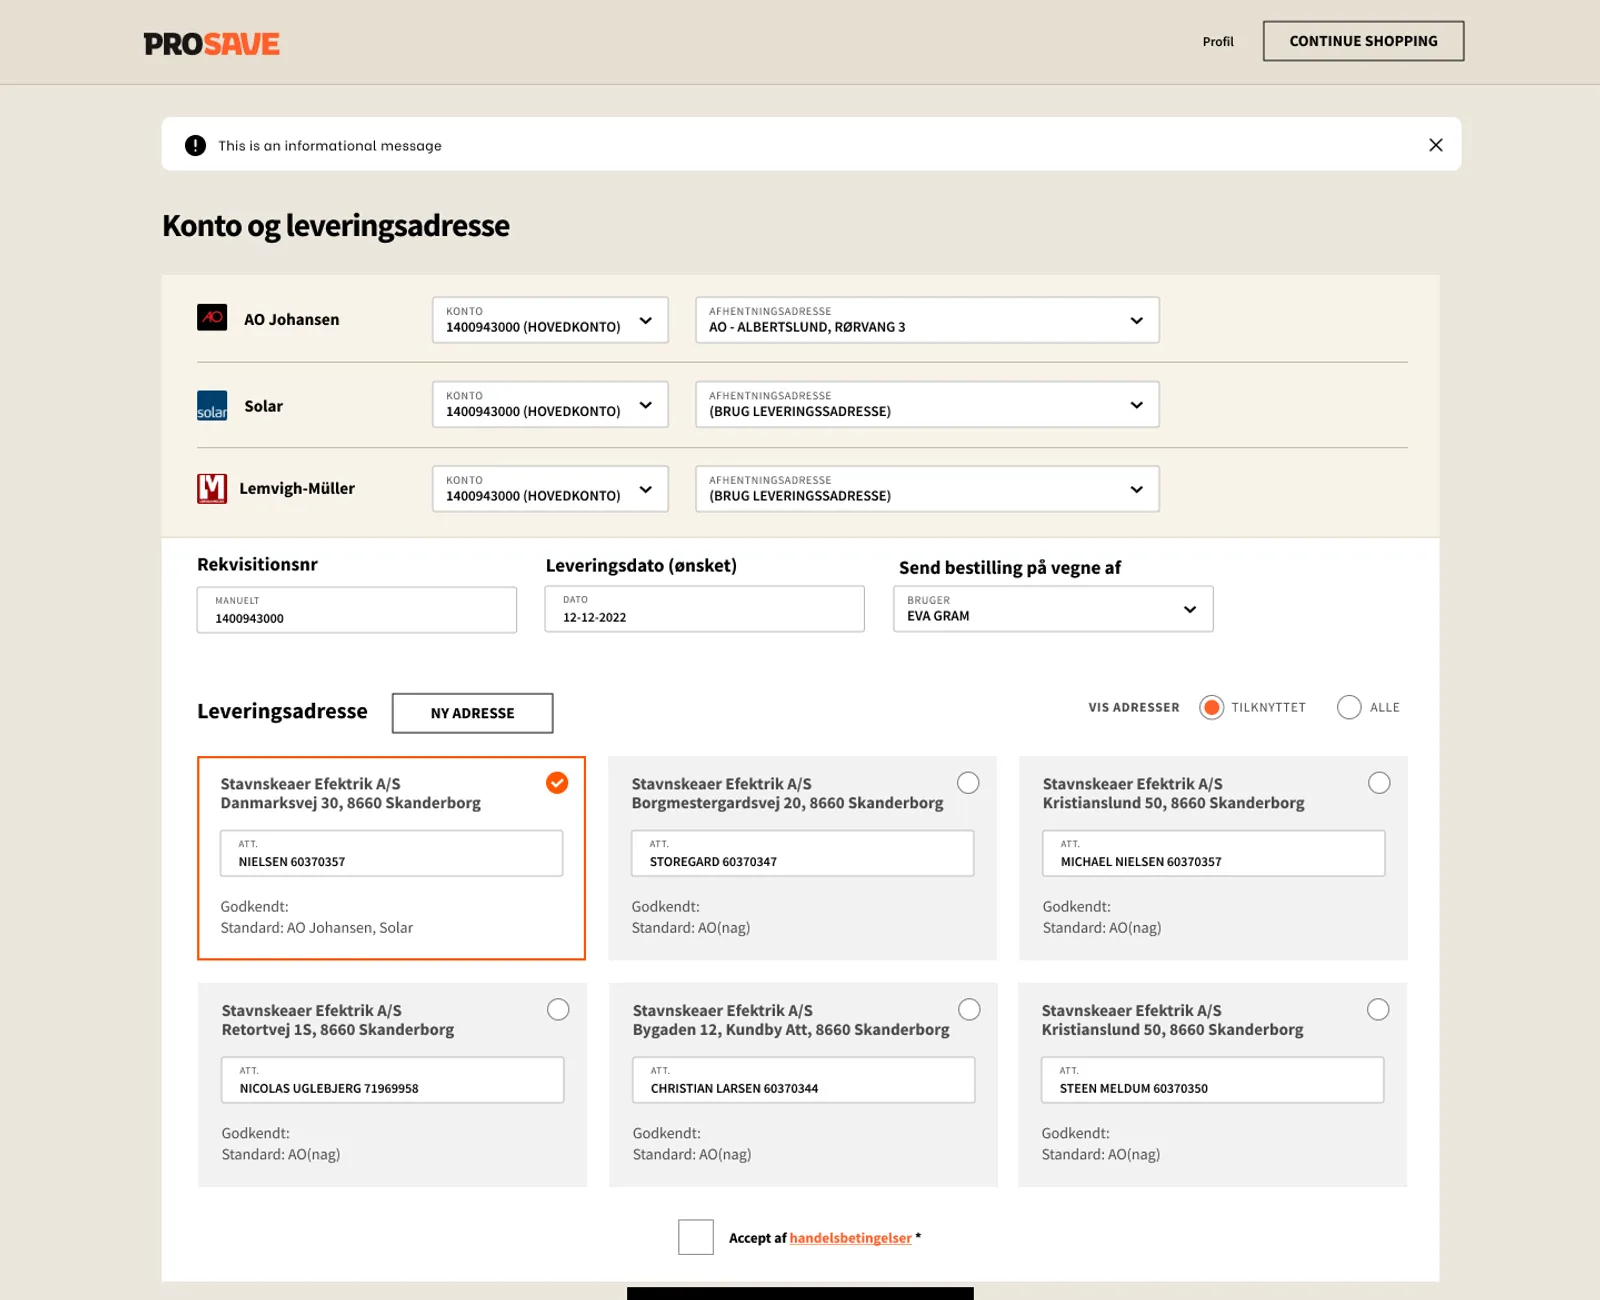Select the Bygaden 12 address radio

pos(969,1010)
